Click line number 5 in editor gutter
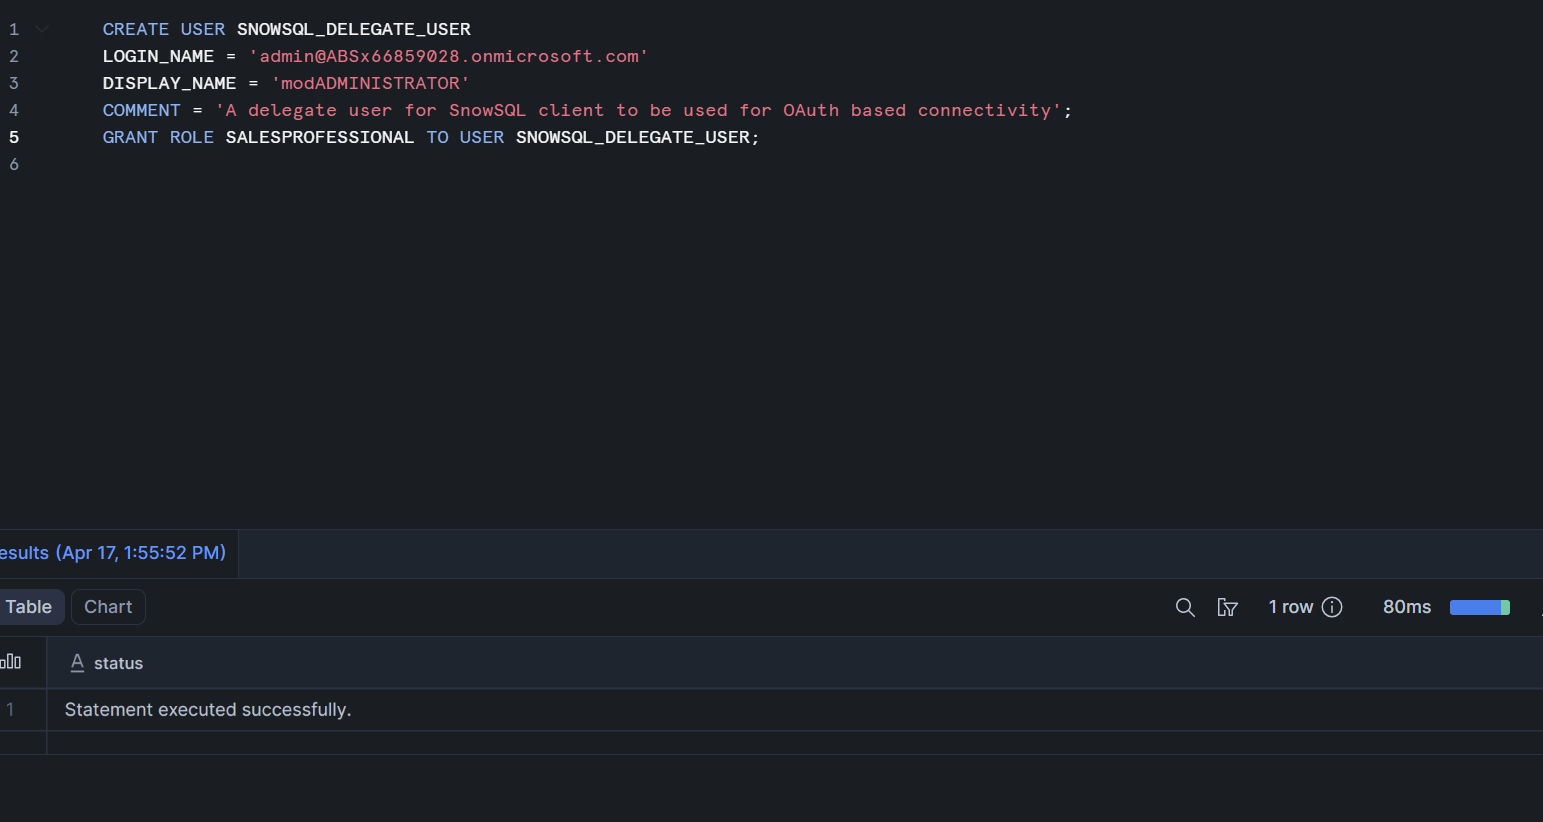The height and width of the screenshot is (822, 1543). click(14, 137)
